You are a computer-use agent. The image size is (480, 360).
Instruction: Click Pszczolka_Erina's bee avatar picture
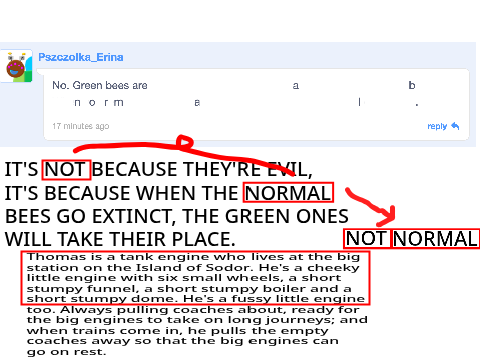pos(17,66)
